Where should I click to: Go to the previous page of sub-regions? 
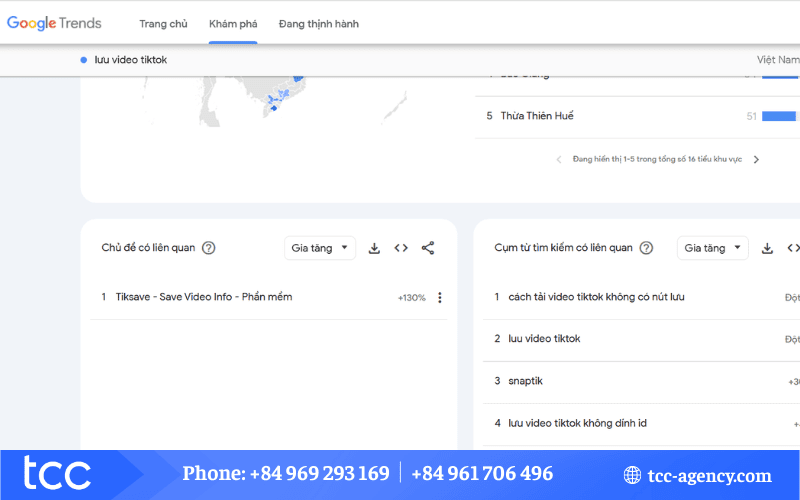(x=559, y=160)
